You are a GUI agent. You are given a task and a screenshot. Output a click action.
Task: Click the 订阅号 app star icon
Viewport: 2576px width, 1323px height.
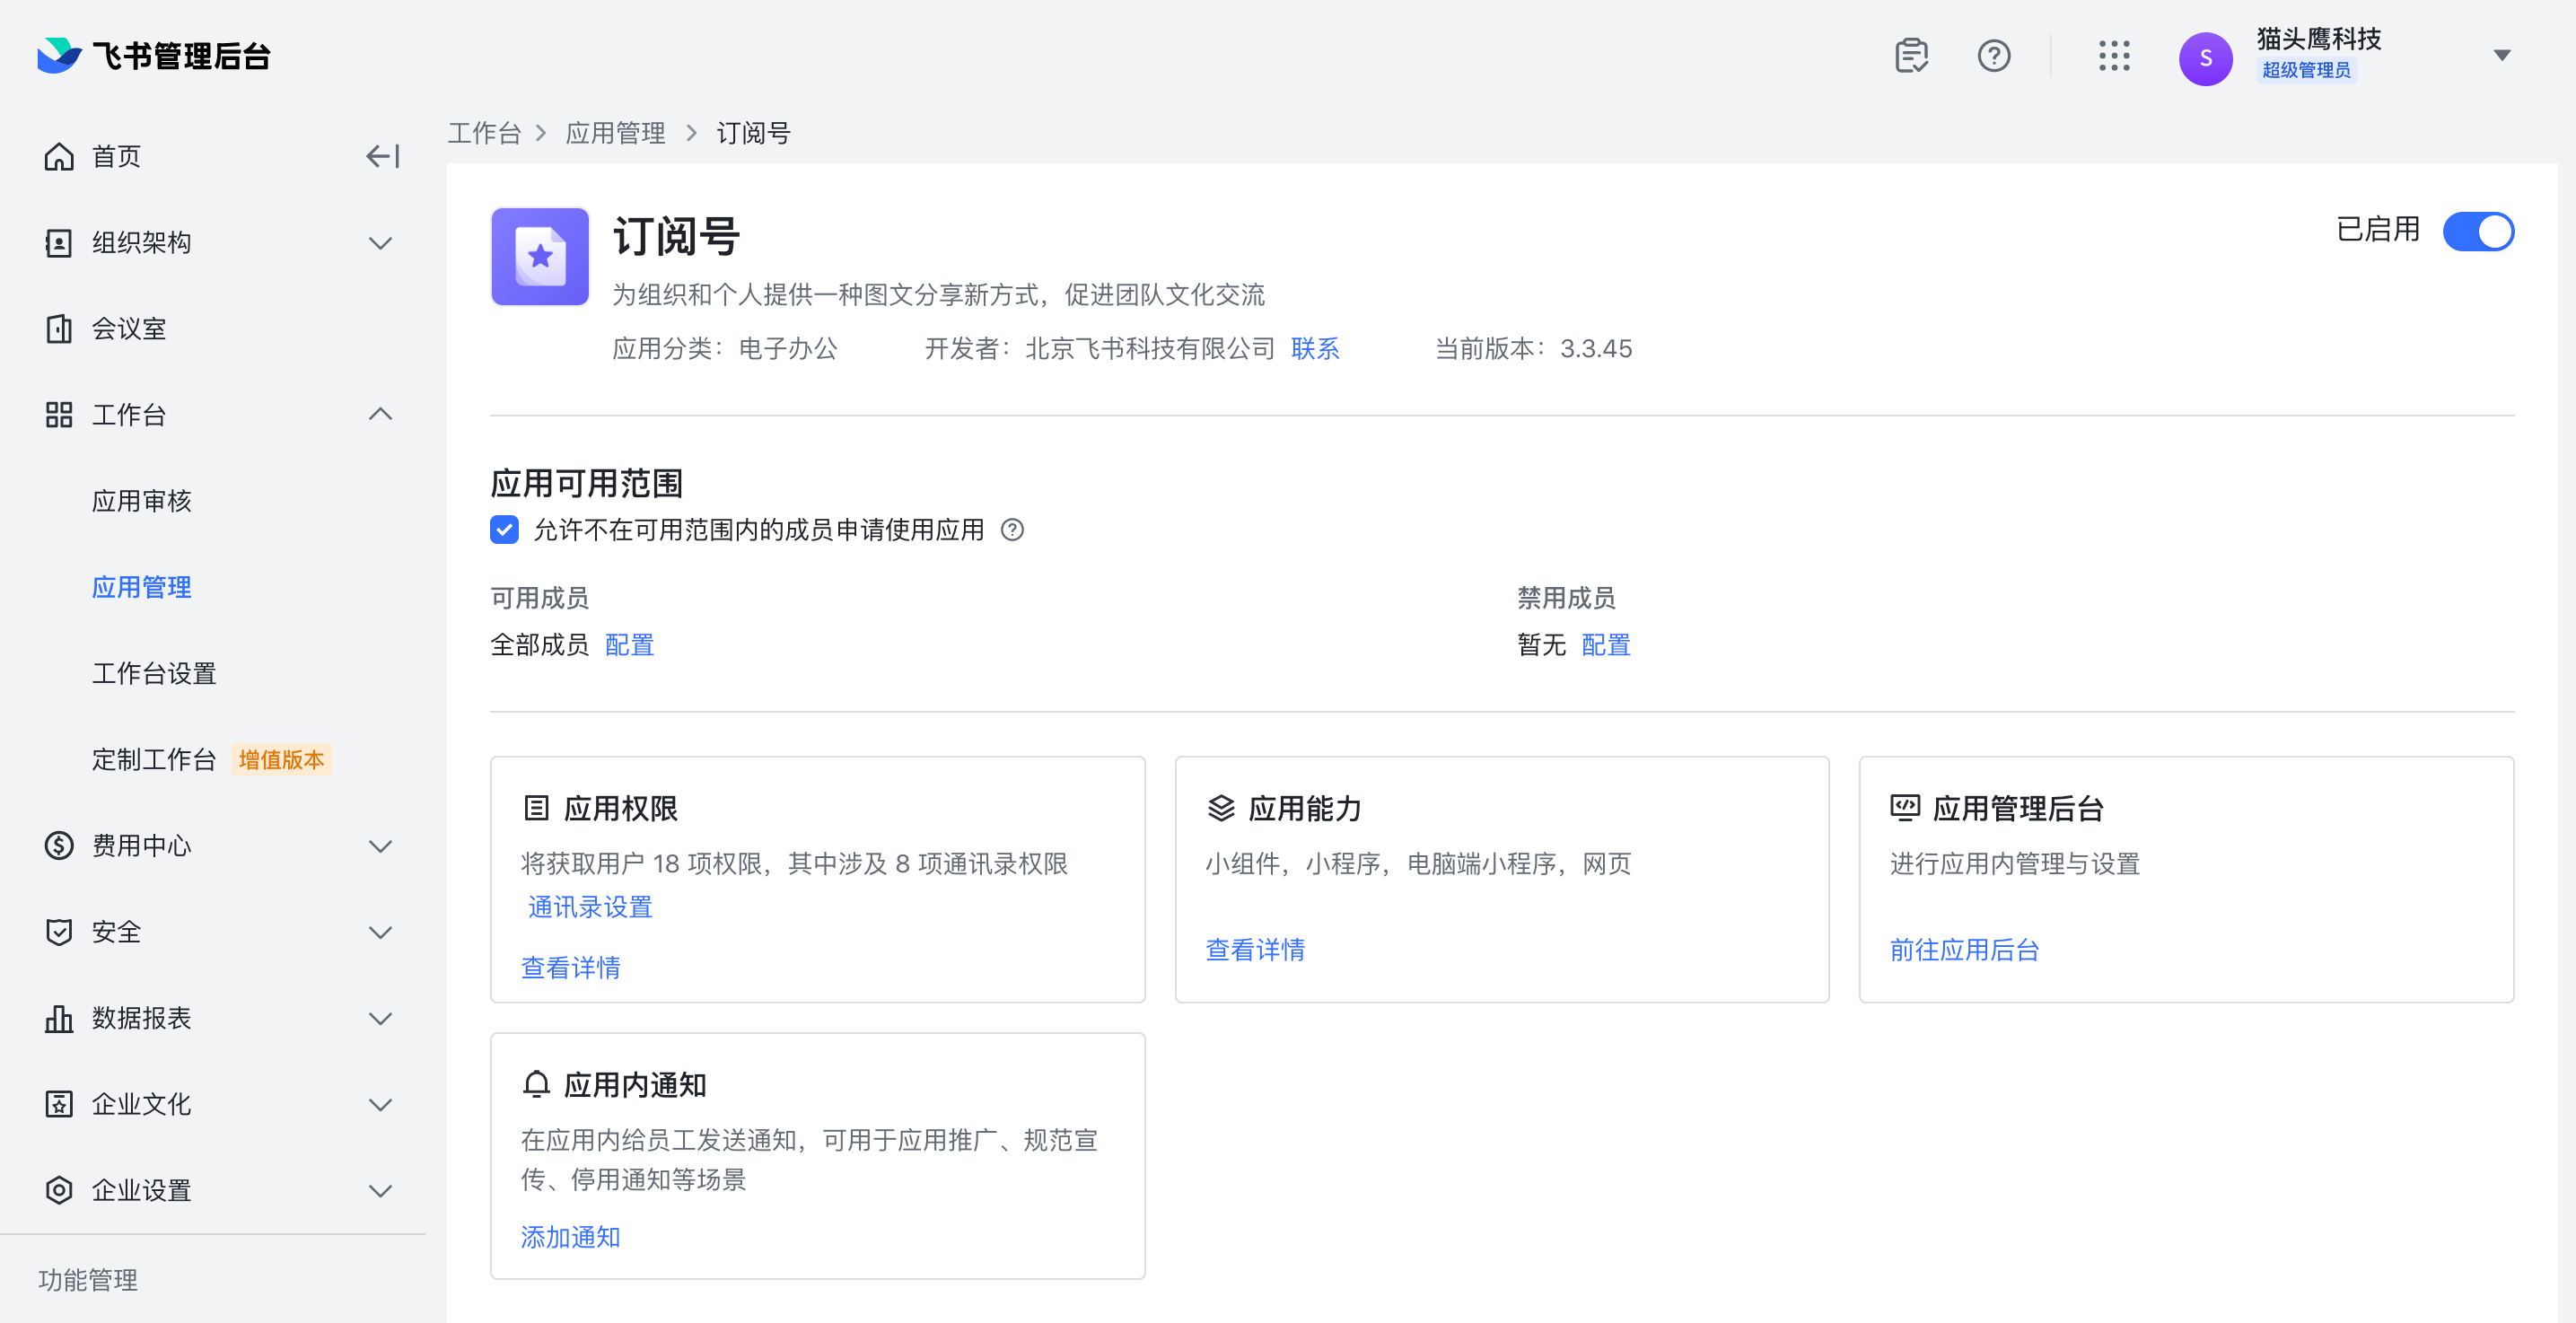[540, 256]
